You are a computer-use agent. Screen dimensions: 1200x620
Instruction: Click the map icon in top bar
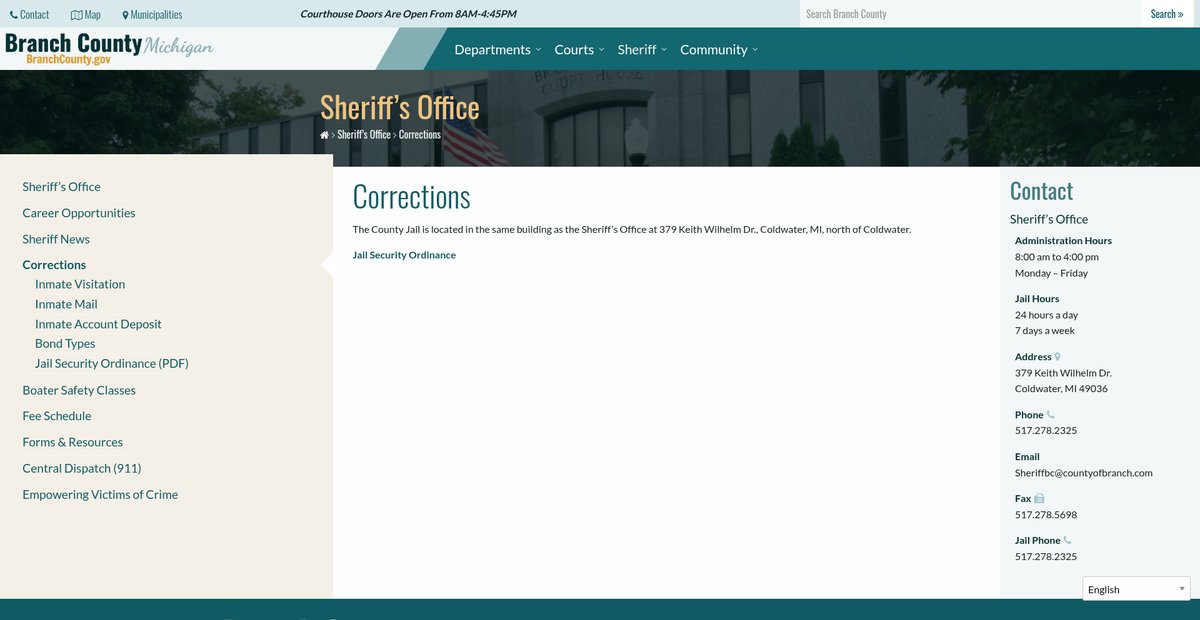(77, 15)
